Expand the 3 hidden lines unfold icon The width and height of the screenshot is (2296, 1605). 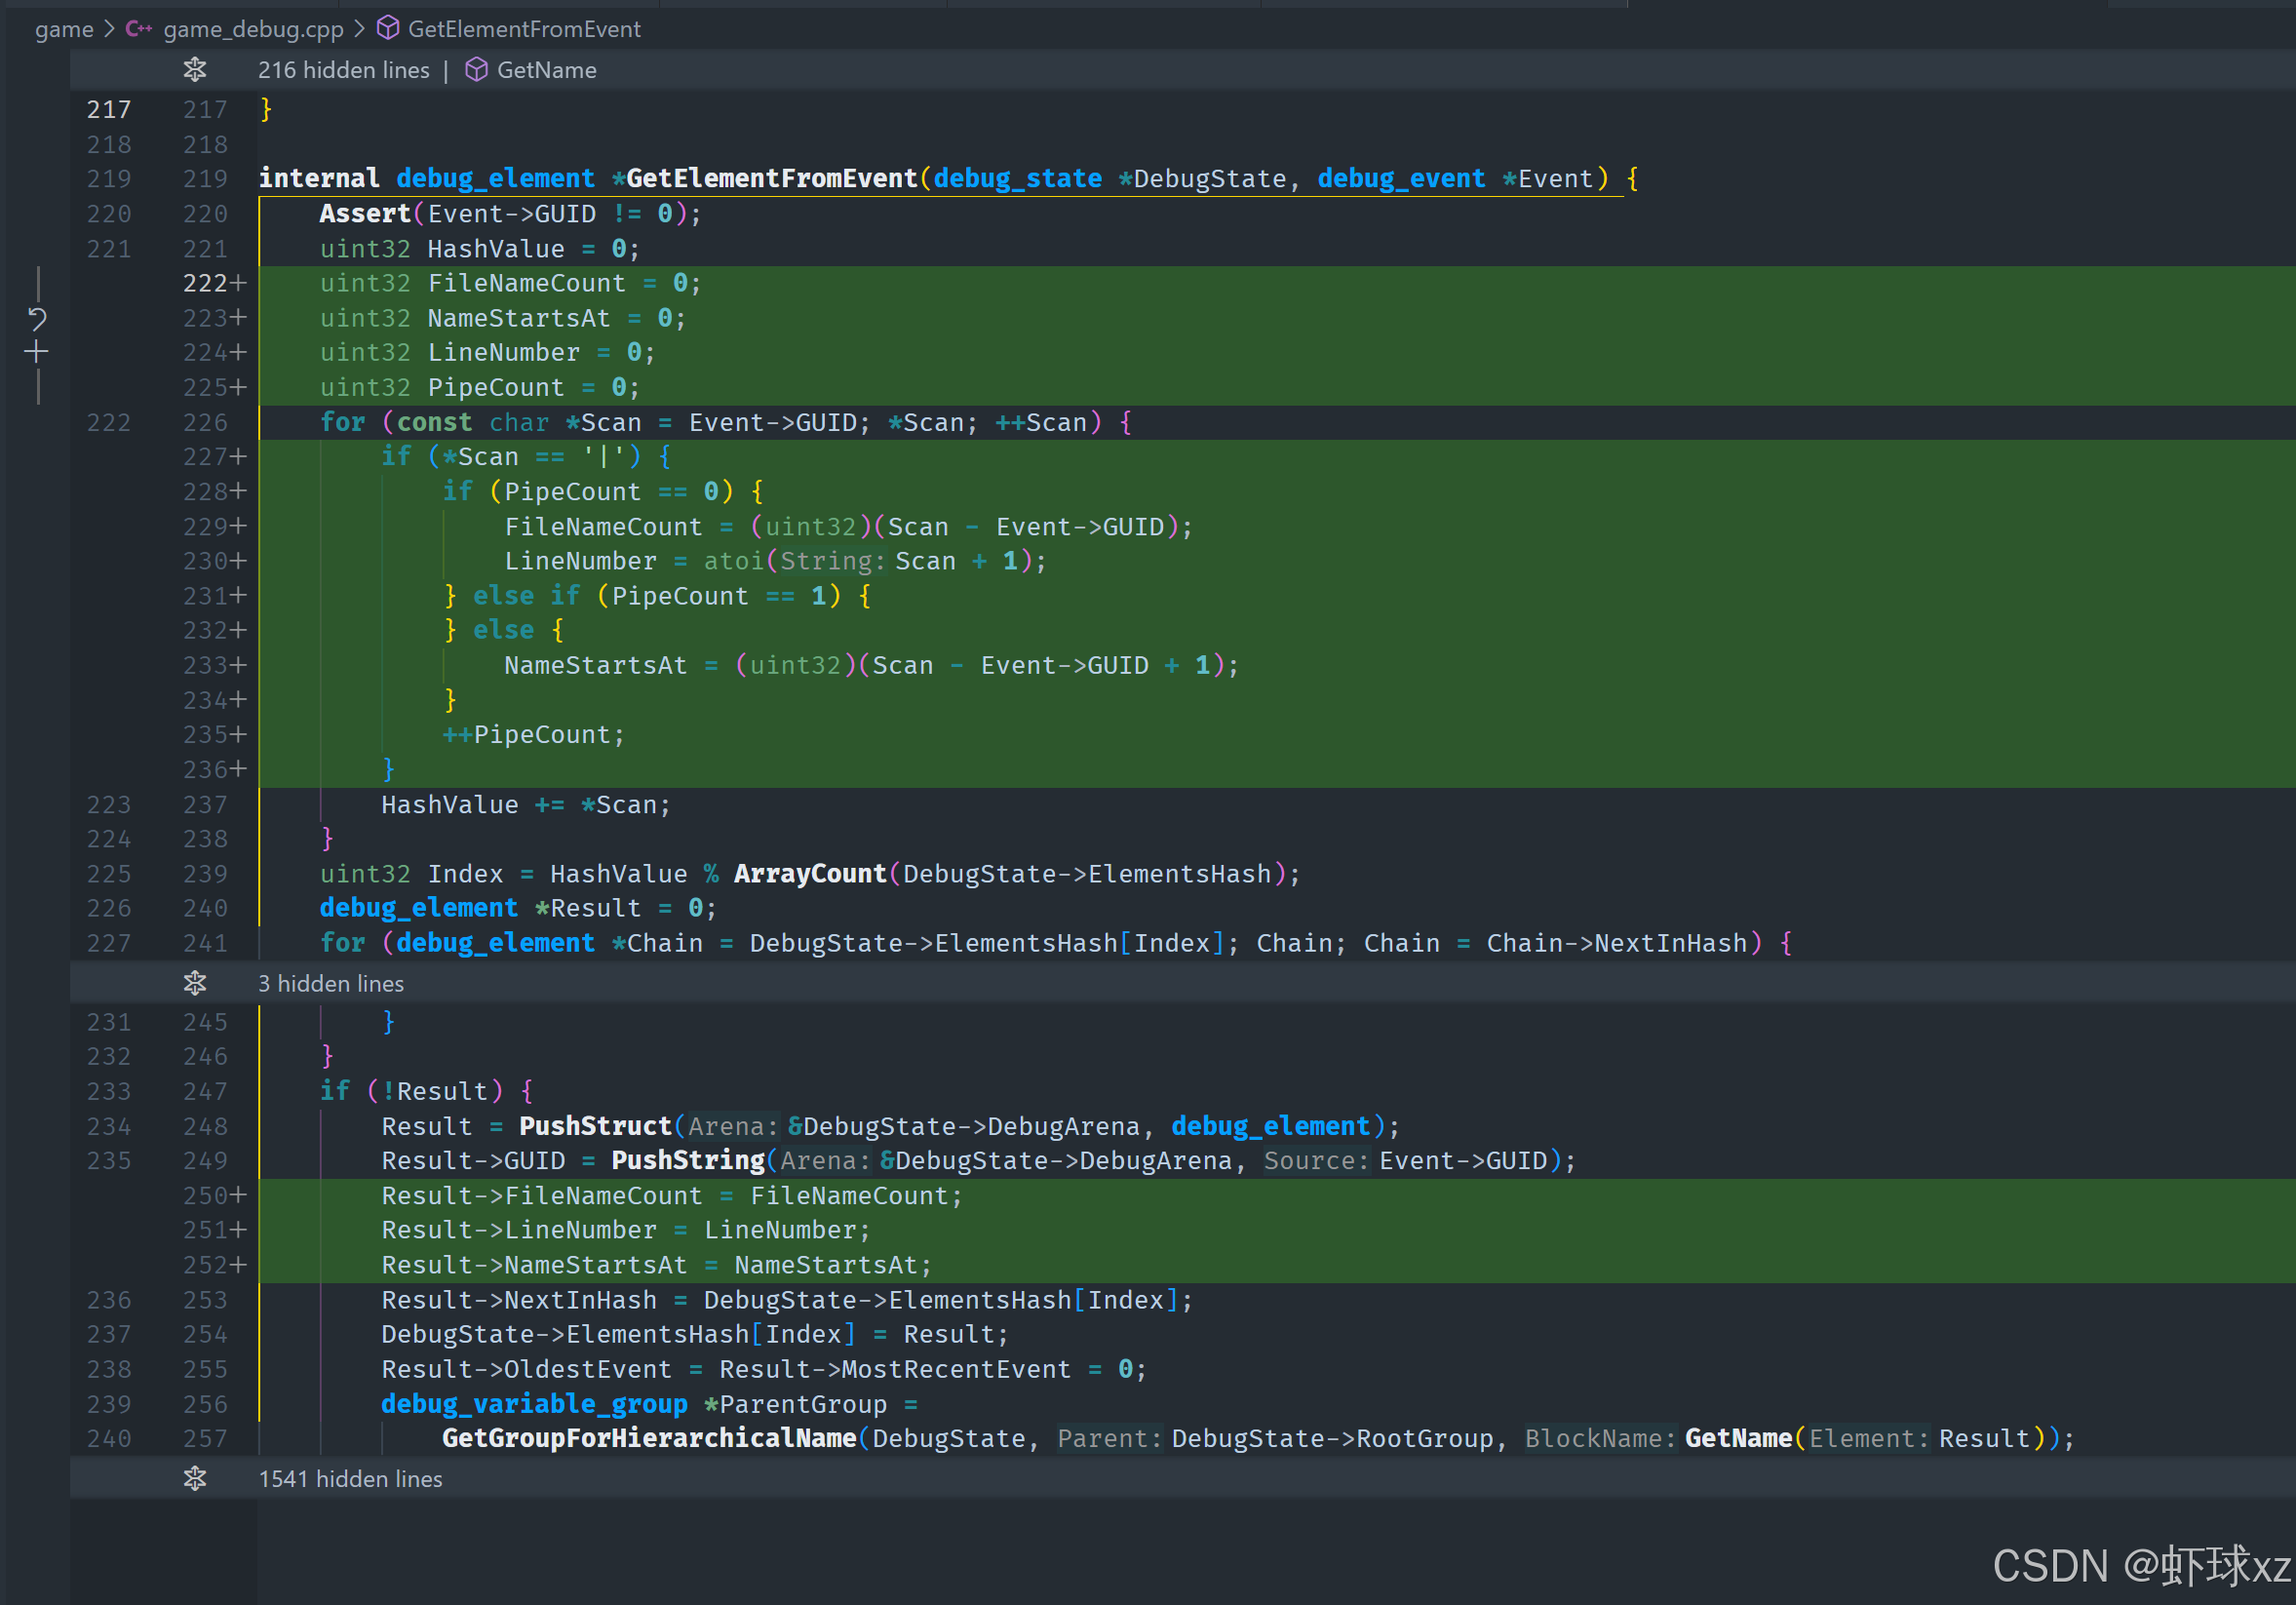(x=195, y=983)
